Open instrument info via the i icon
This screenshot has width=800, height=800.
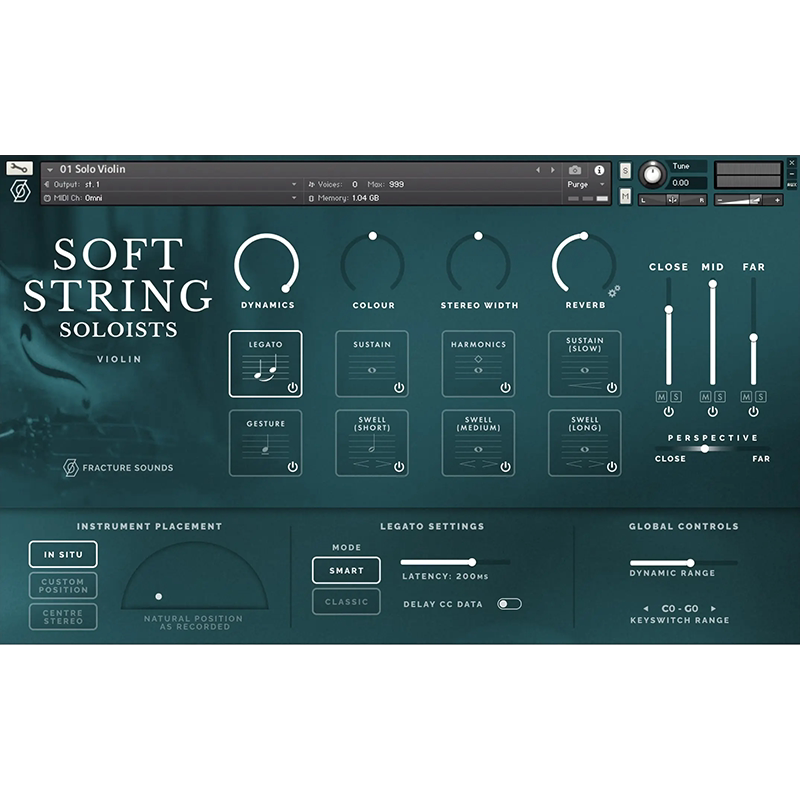pos(599,170)
